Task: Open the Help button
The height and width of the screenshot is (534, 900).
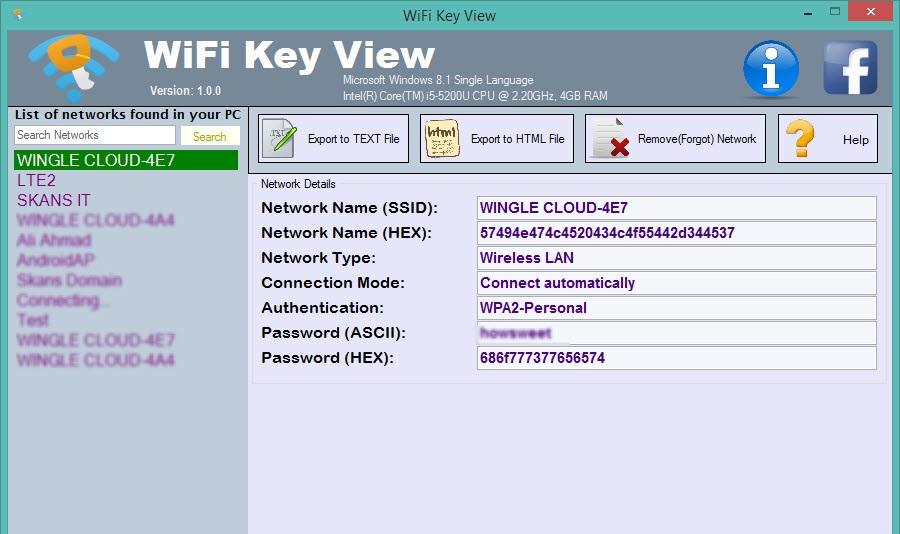Action: [828, 138]
